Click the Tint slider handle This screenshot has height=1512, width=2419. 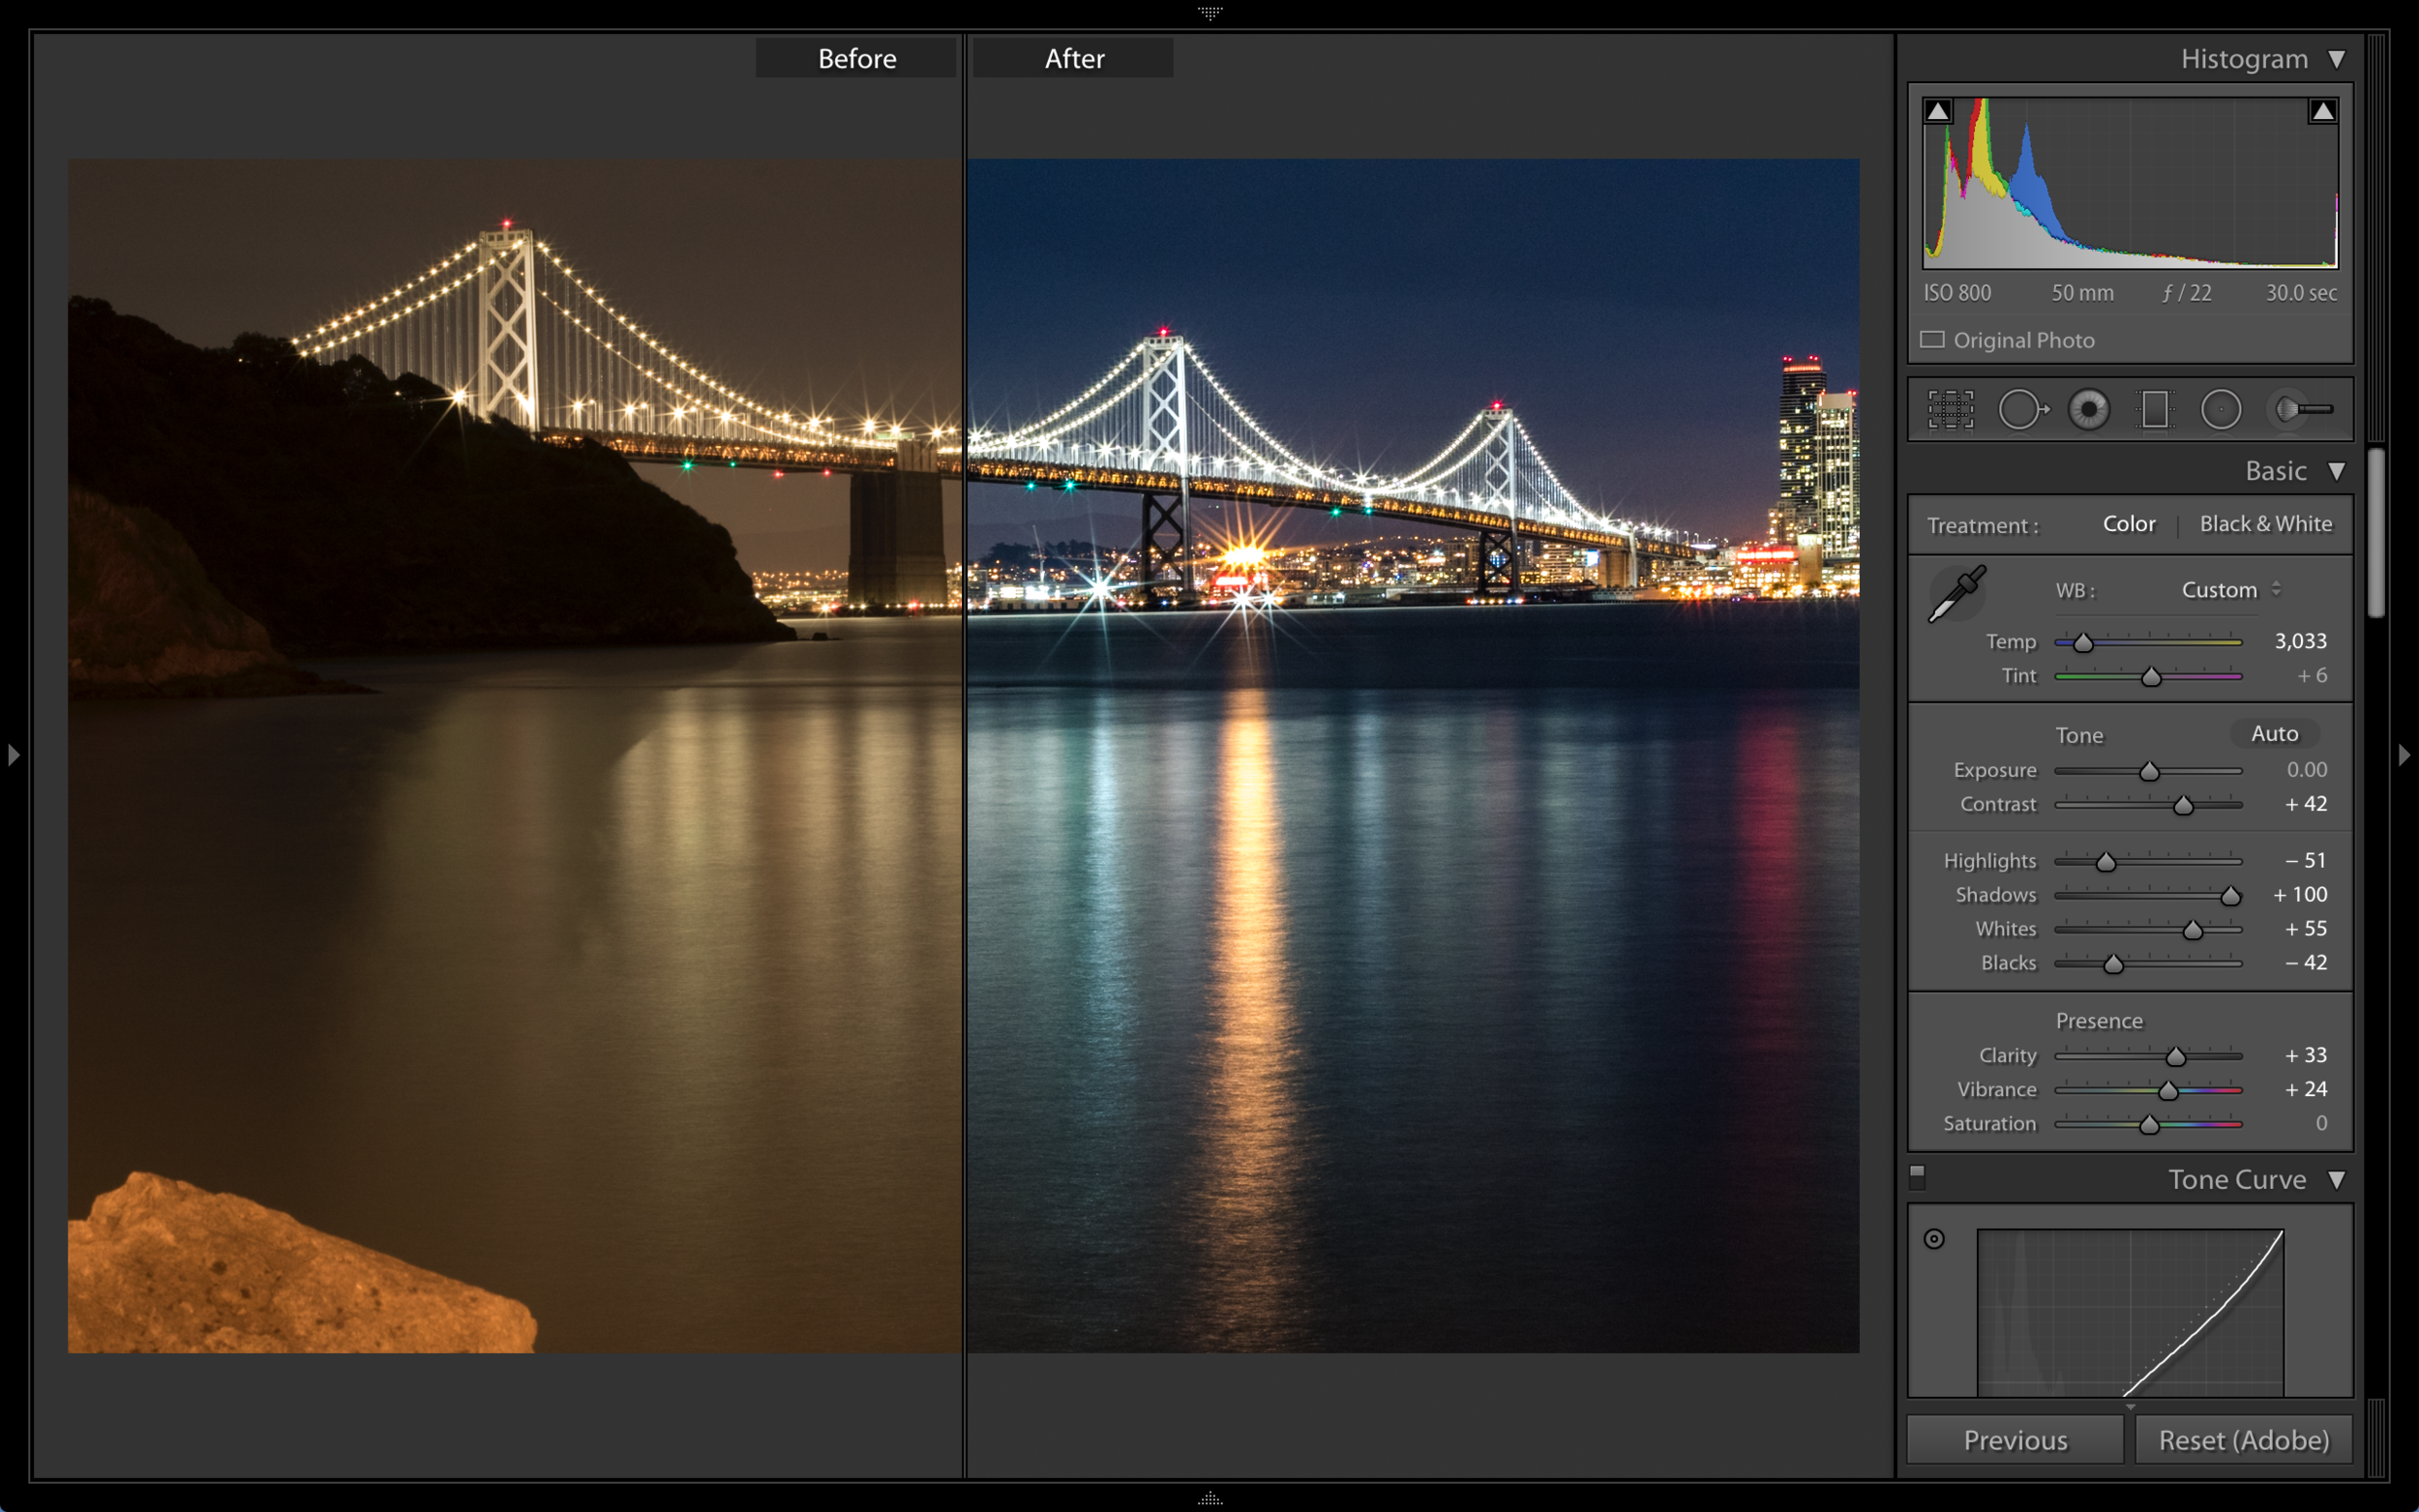(x=2151, y=677)
